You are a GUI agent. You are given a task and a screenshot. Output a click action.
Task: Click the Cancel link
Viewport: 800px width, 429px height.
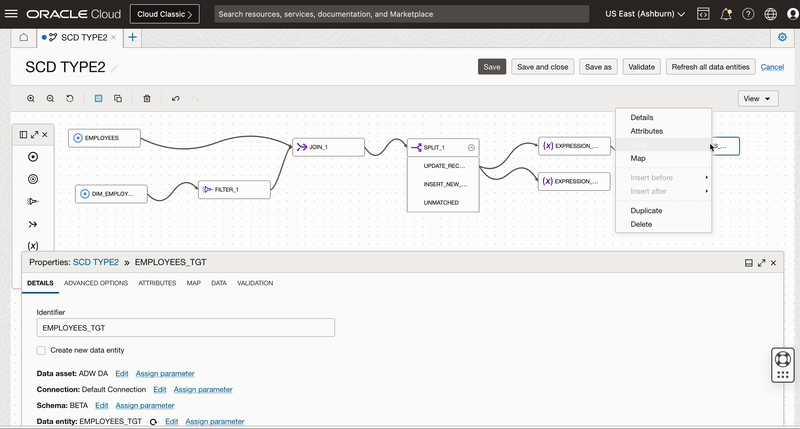coord(772,67)
